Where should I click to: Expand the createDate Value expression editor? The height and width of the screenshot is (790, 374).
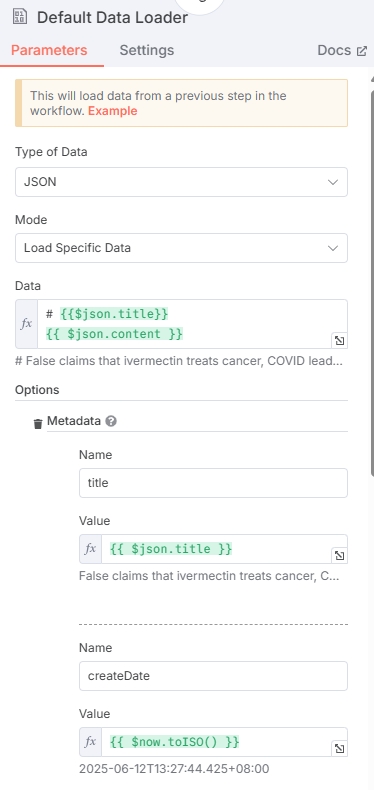click(x=339, y=748)
